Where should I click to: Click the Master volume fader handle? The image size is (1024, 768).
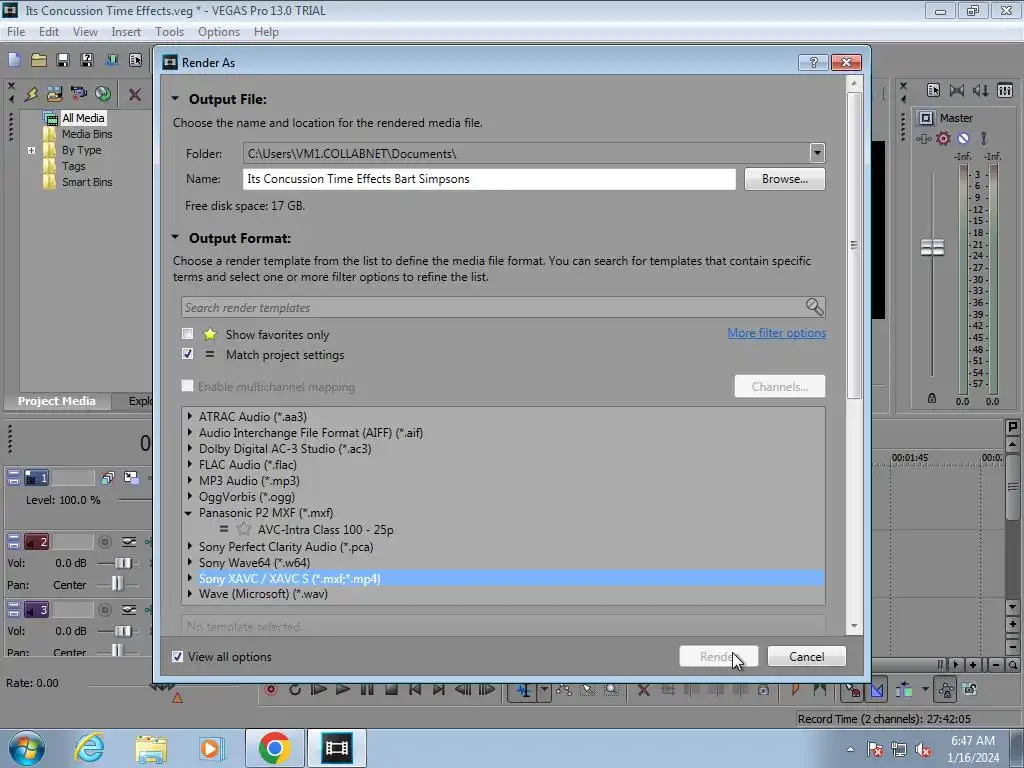point(932,248)
